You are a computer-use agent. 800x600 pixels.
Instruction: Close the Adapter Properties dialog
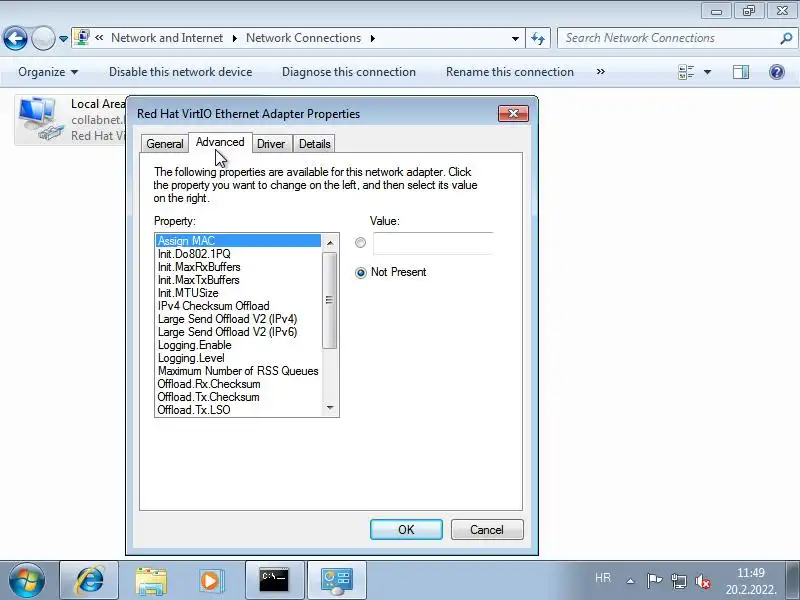coord(513,113)
